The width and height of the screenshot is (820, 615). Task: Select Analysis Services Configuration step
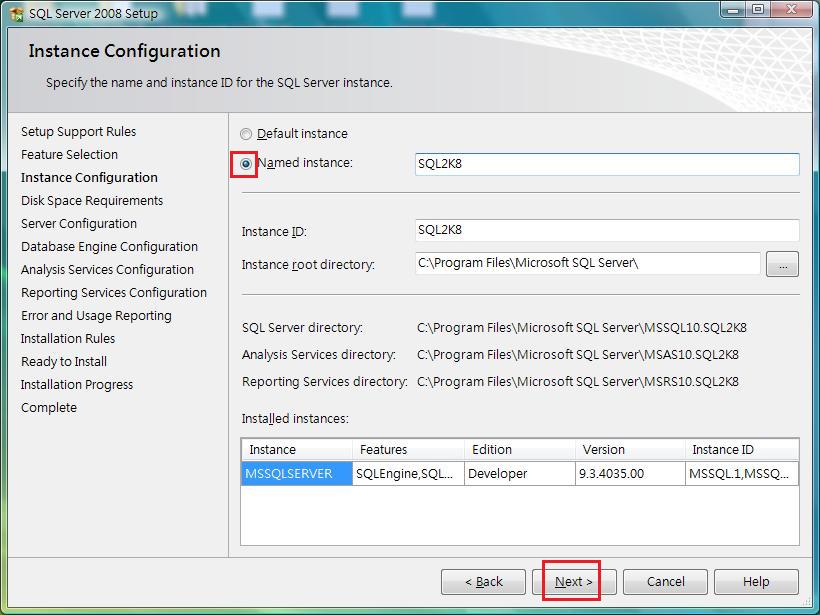107,270
